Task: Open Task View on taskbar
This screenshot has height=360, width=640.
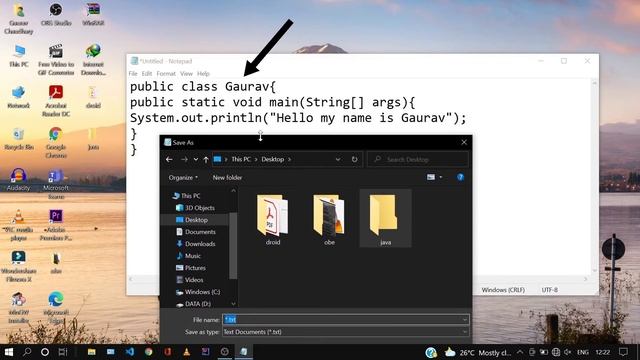Action: [63, 352]
